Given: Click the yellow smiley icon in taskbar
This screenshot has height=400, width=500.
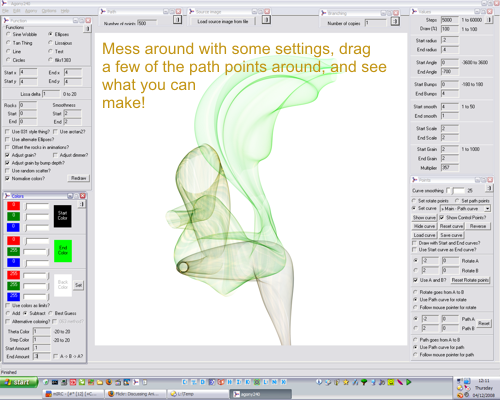Looking at the screenshot, I should coord(391,382).
